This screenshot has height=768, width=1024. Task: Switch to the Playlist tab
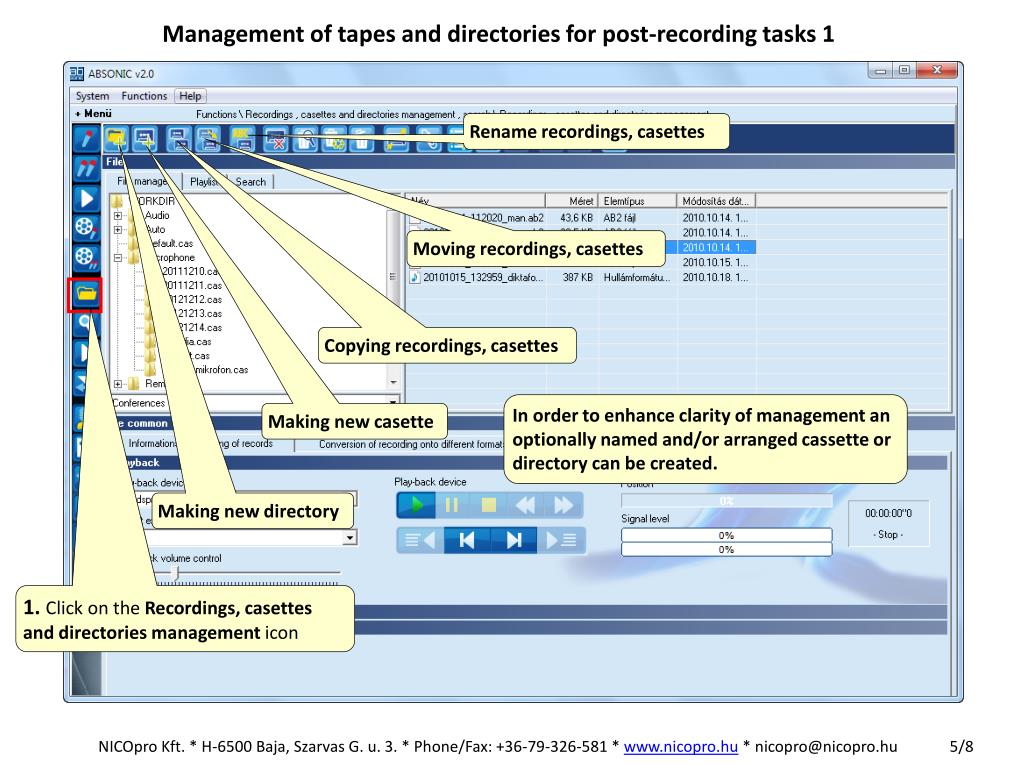click(x=204, y=182)
